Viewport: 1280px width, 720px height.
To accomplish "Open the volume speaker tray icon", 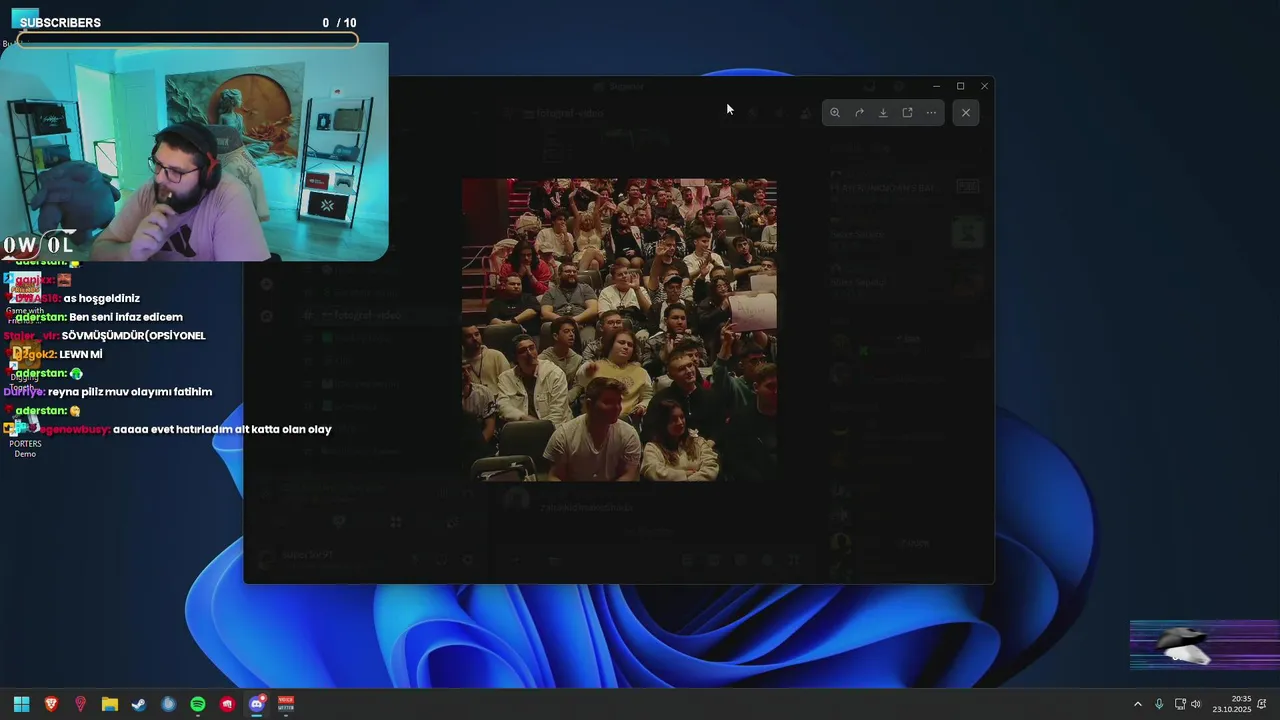I will 1196,704.
